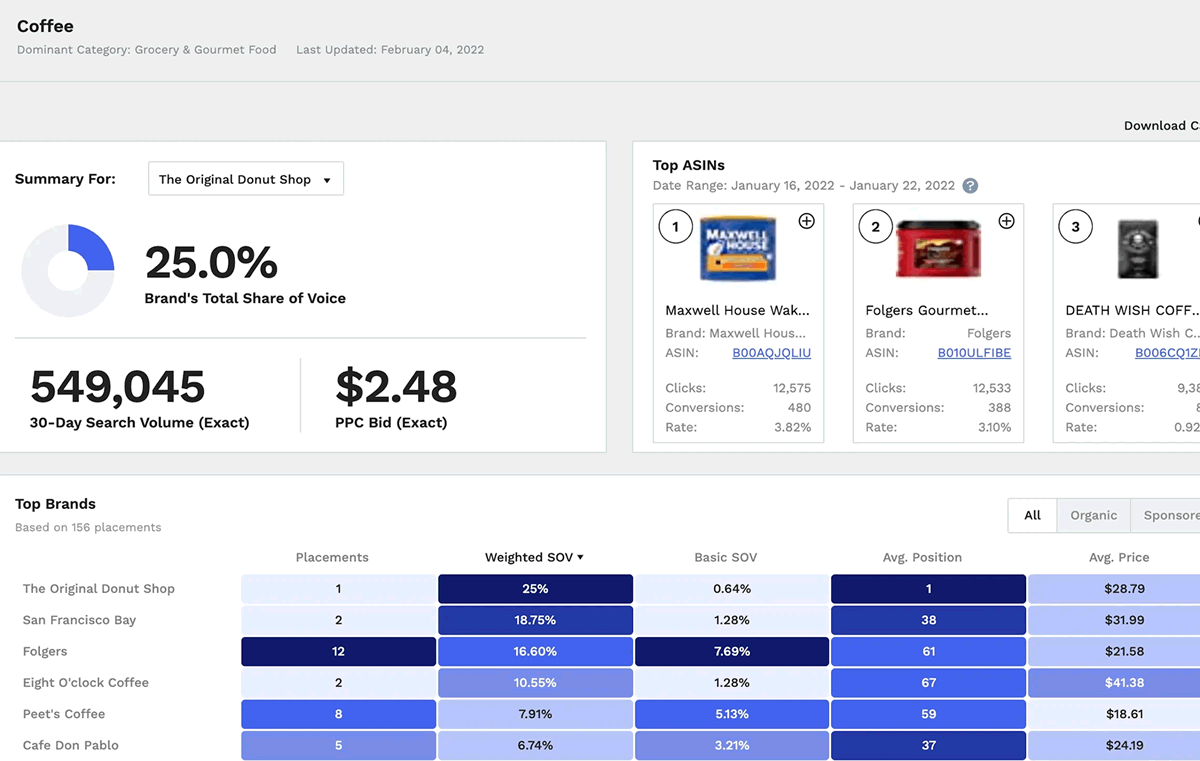This screenshot has height=761, width=1200.
Task: Click the 25% Weighted SOV cell
Action: pos(535,589)
